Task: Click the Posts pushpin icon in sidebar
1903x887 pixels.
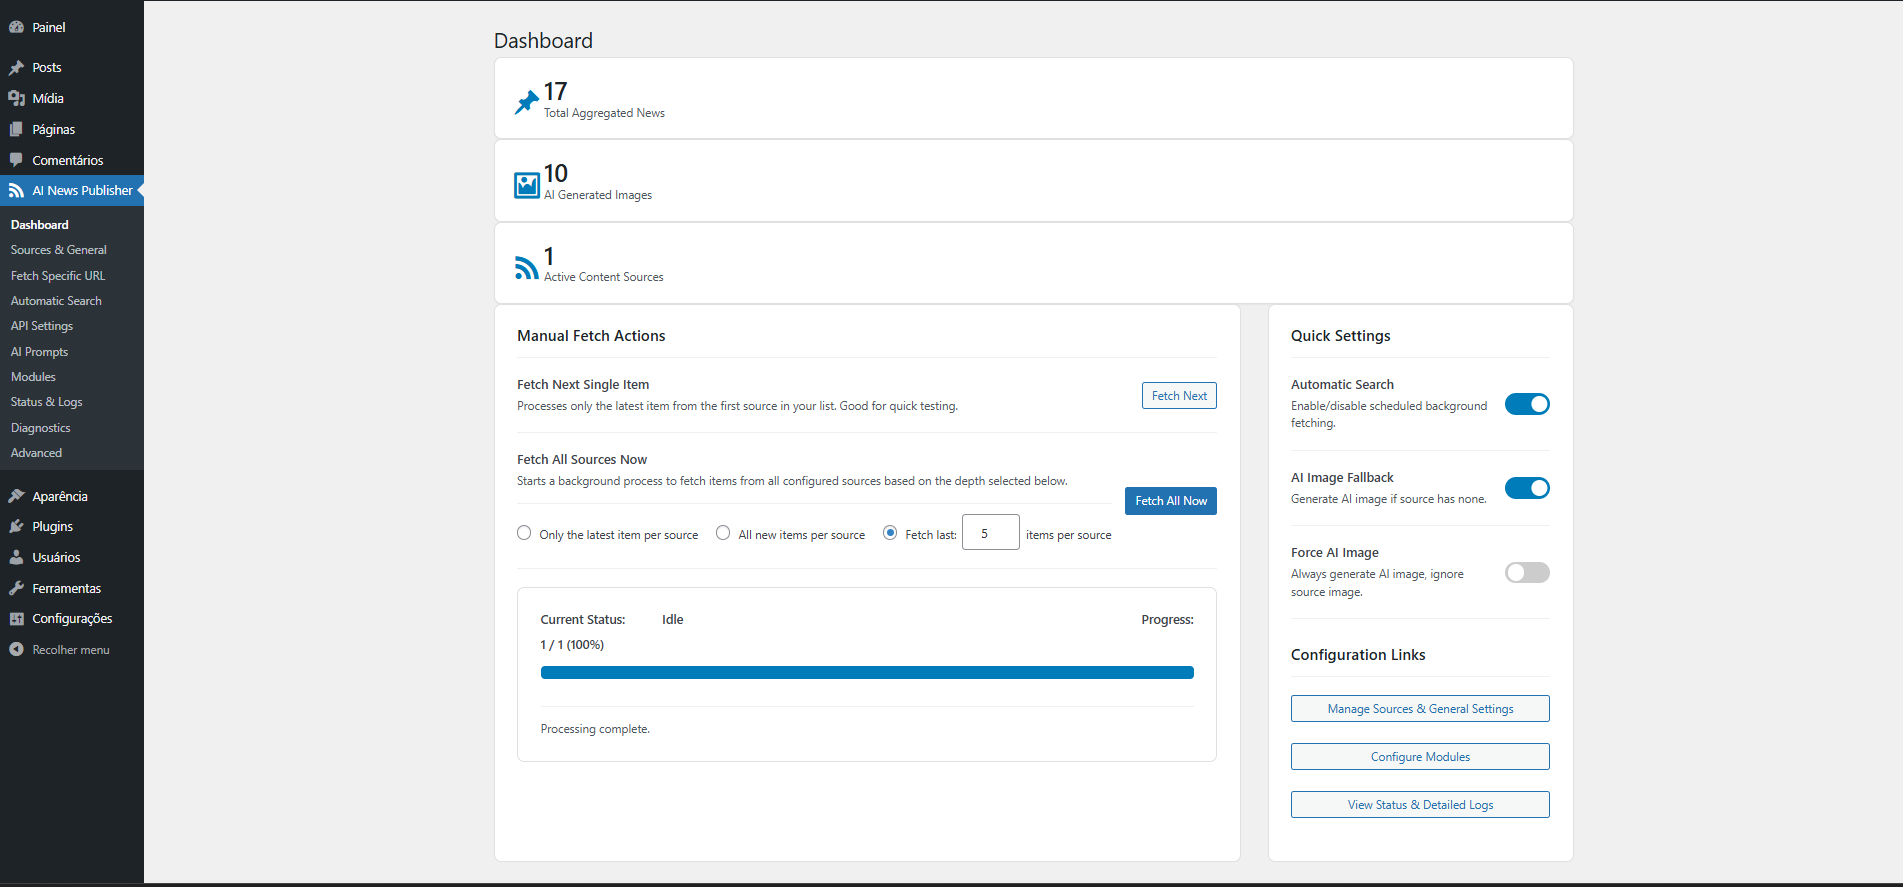Action: (x=16, y=68)
